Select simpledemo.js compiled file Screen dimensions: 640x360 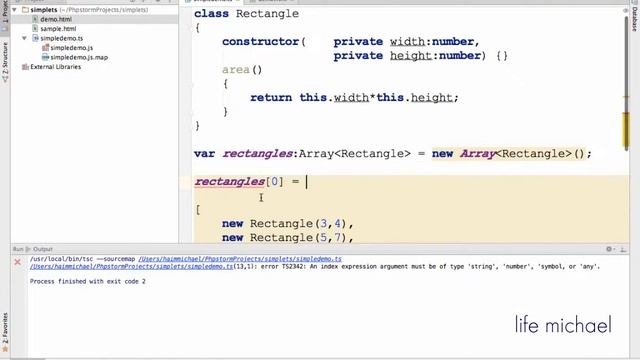click(x=71, y=48)
